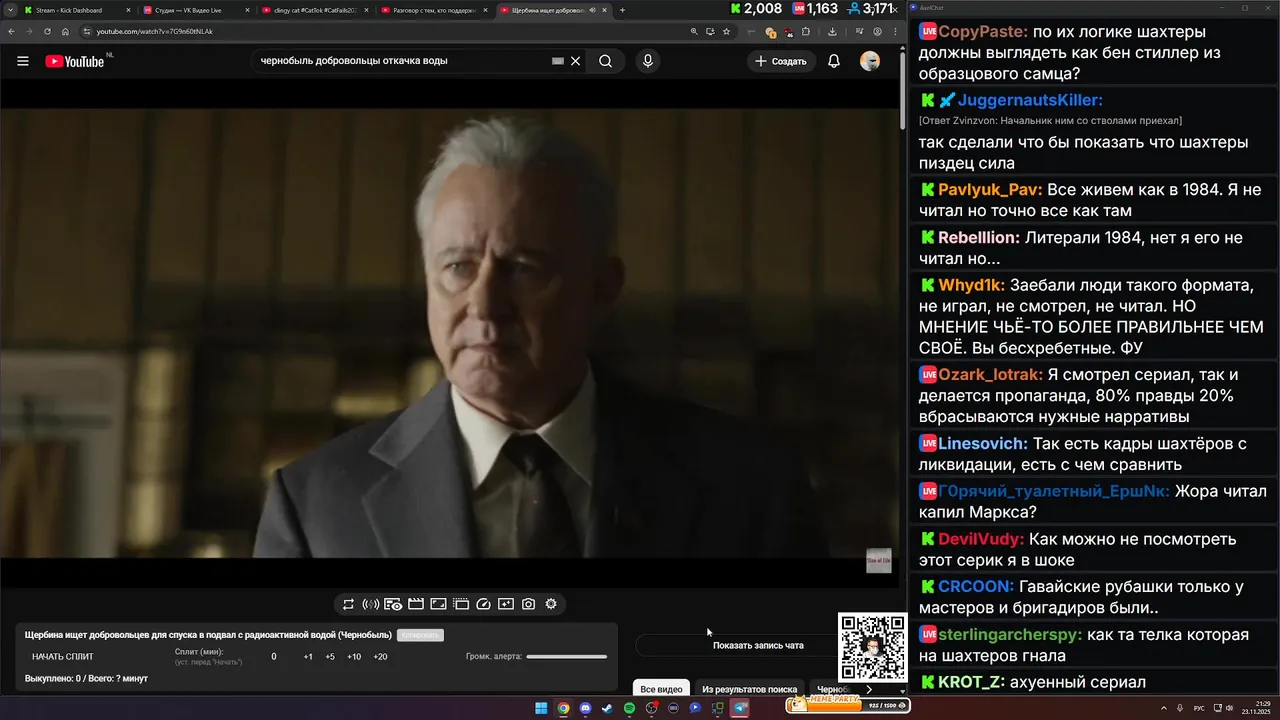Take a screenshot with the camera icon
This screenshot has width=1280, height=720.
coord(528,604)
